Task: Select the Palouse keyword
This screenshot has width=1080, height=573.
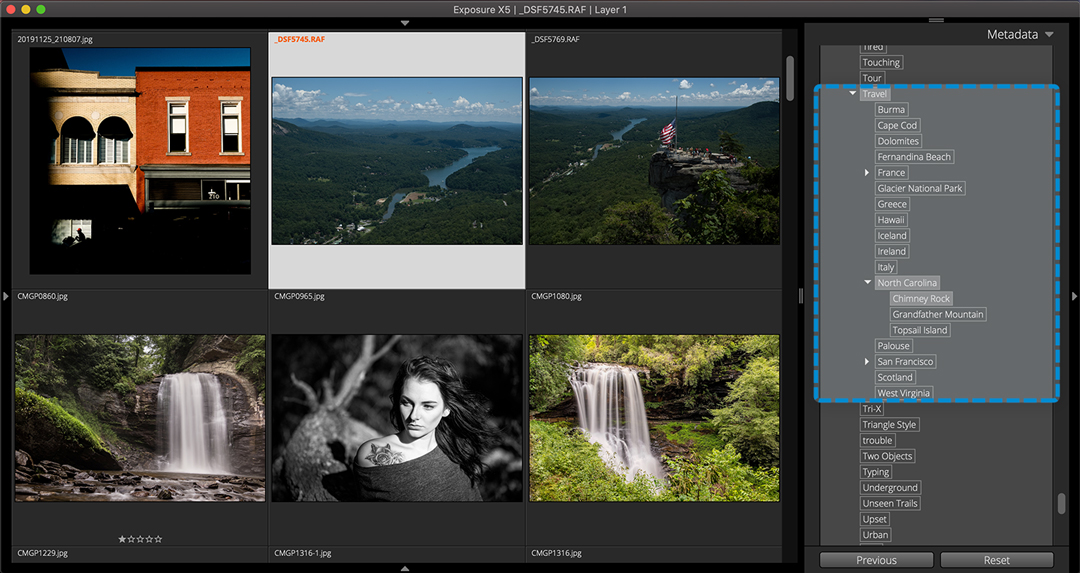Action: [x=893, y=346]
